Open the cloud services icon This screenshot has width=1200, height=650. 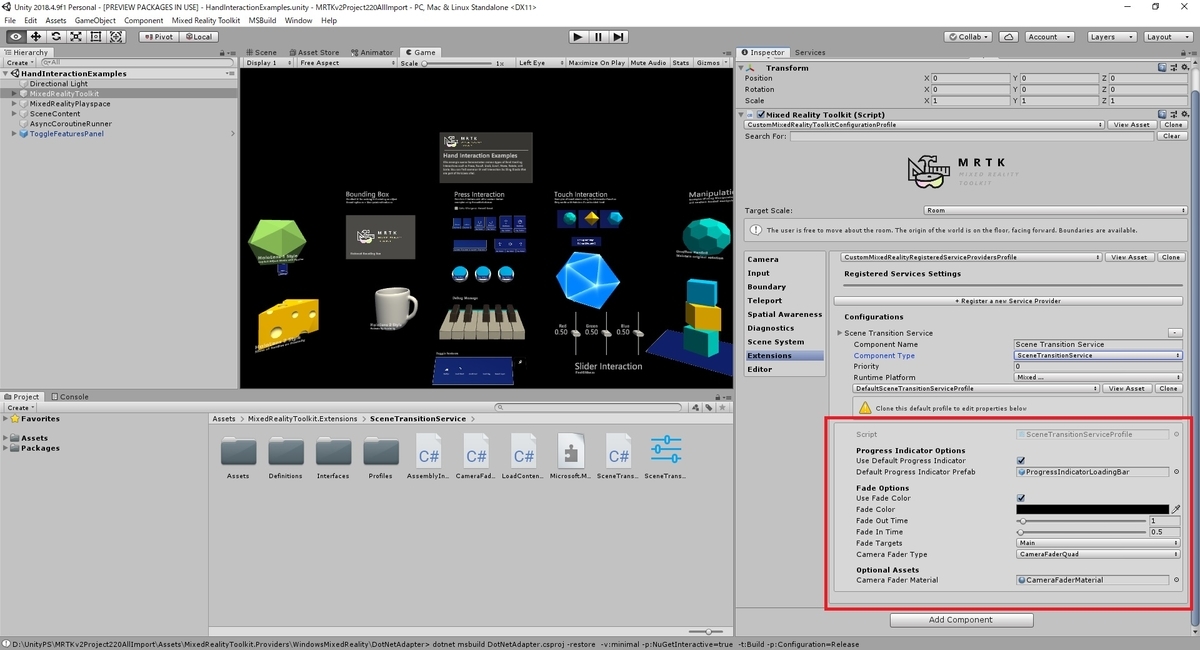click(x=1007, y=36)
